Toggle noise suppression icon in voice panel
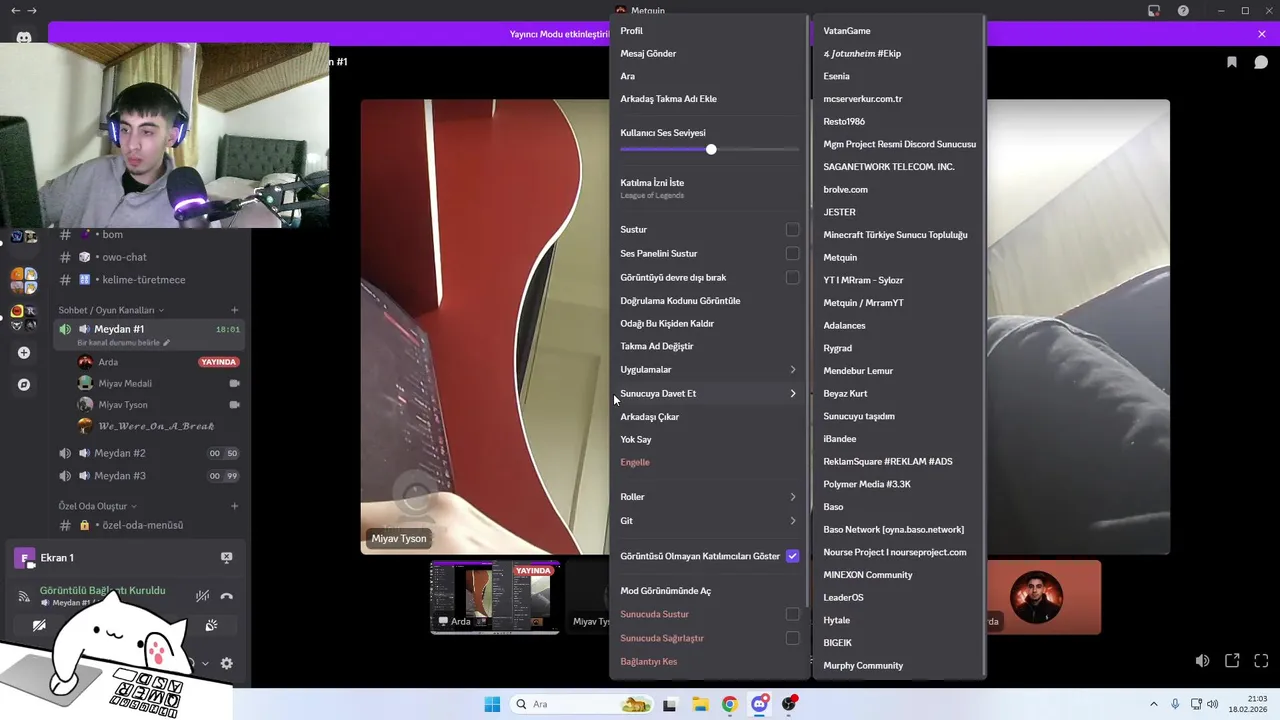 point(202,596)
